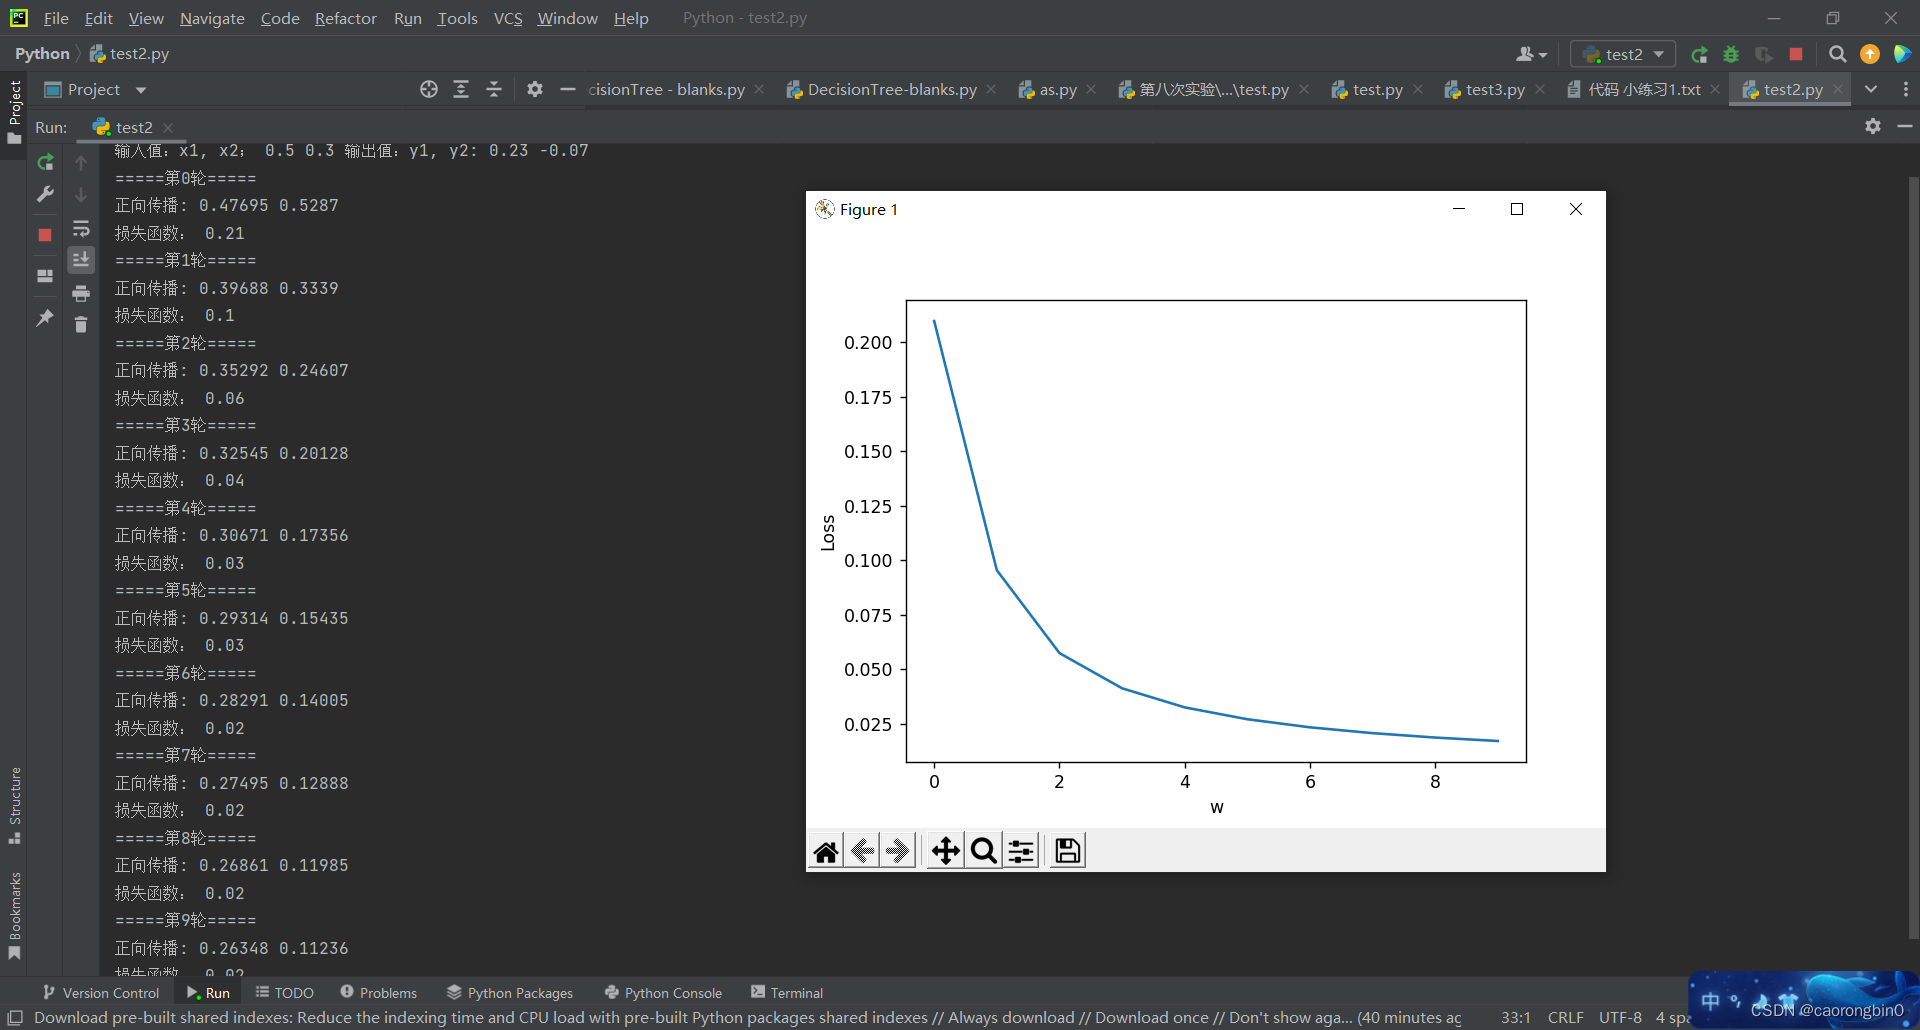Toggle Soft-Wrap in Run console

[x=81, y=229]
